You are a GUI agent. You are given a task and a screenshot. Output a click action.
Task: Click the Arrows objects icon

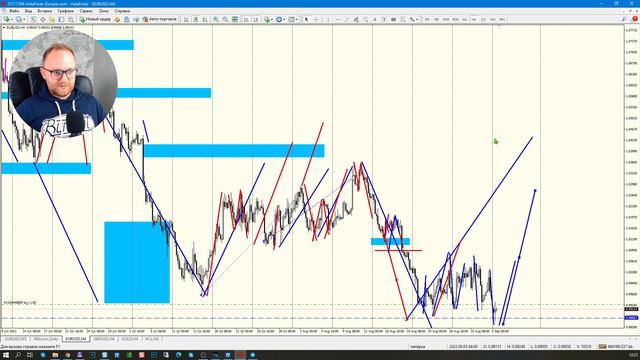413,19
